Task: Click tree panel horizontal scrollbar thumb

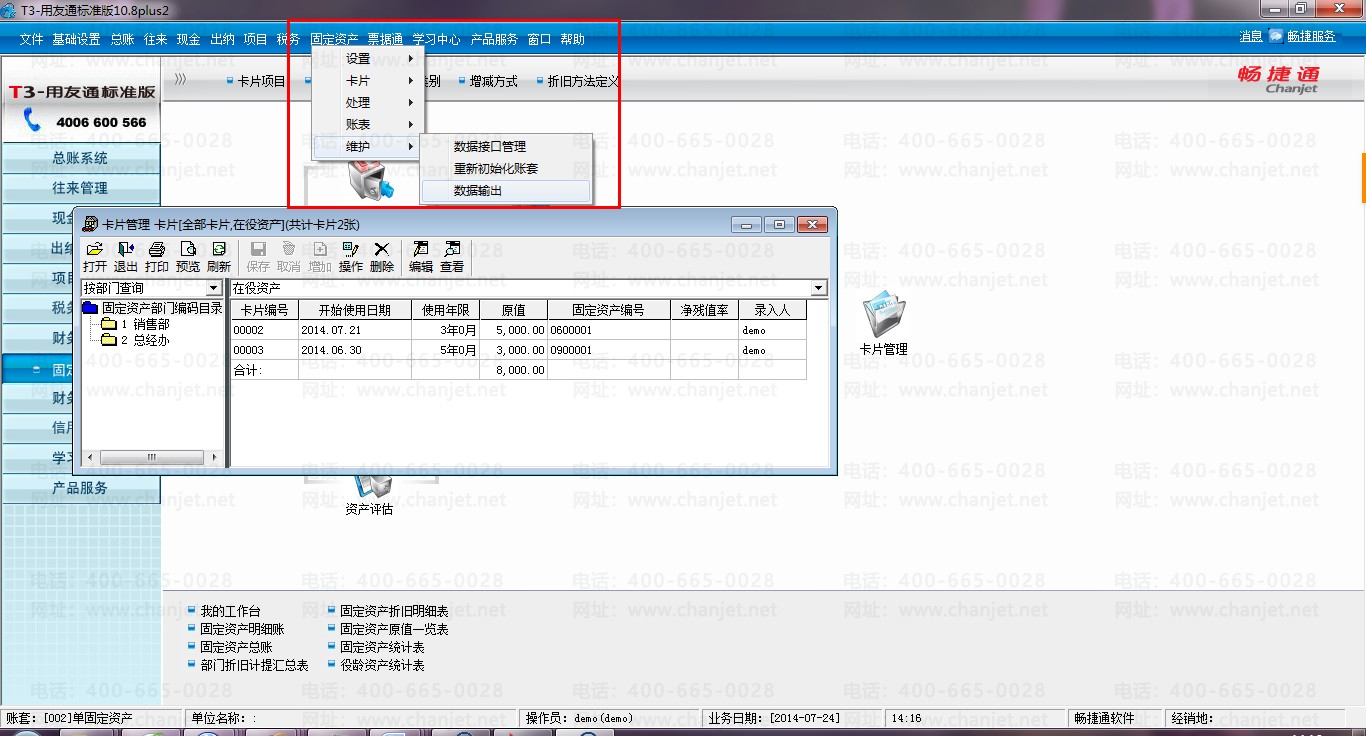Action: tap(152, 457)
